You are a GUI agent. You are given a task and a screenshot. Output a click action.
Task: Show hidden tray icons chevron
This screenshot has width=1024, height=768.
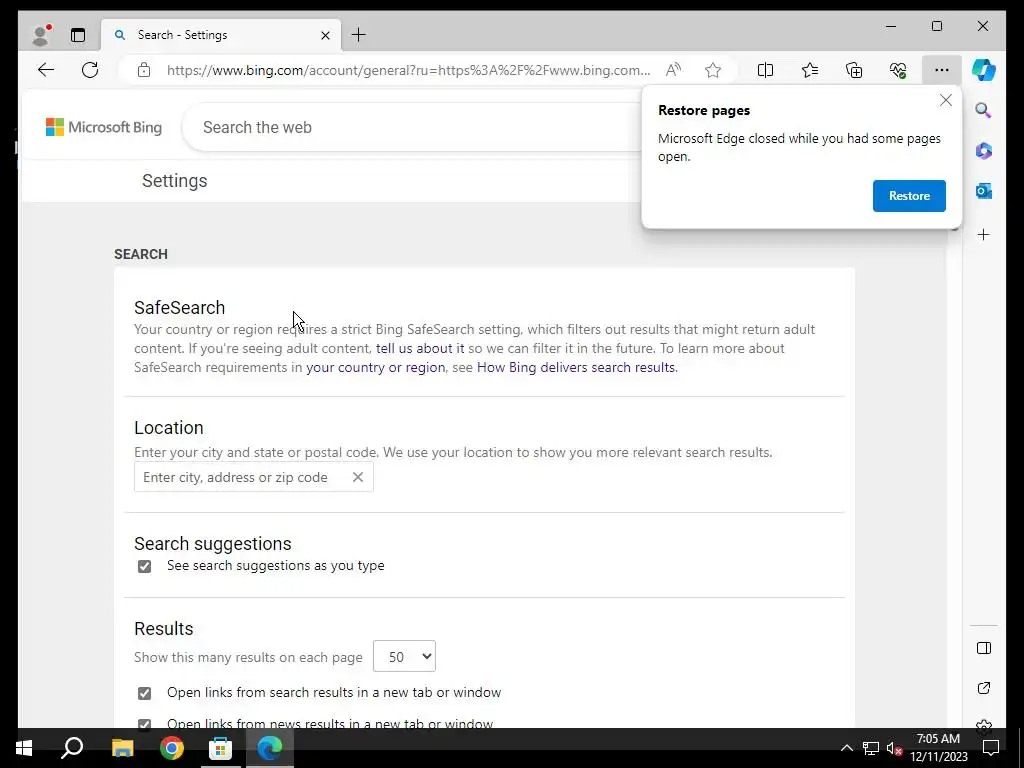coord(846,748)
